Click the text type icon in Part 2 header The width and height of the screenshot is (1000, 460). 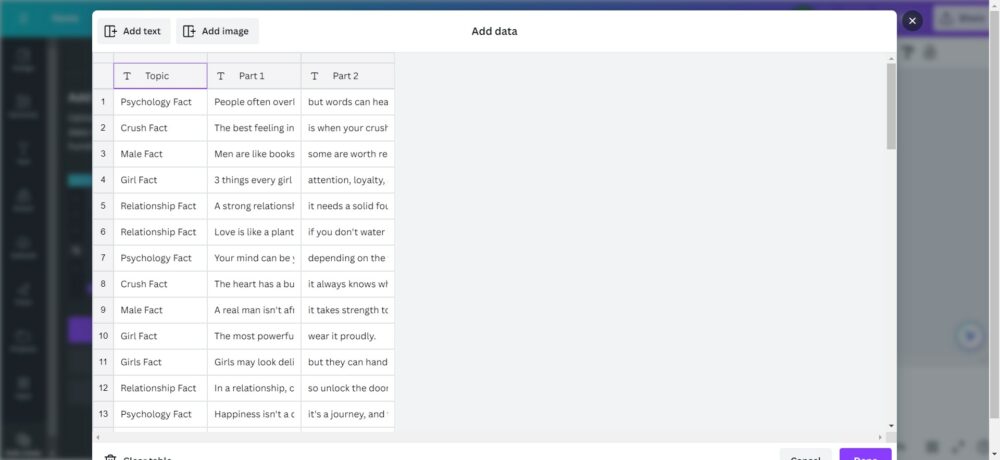pos(314,76)
